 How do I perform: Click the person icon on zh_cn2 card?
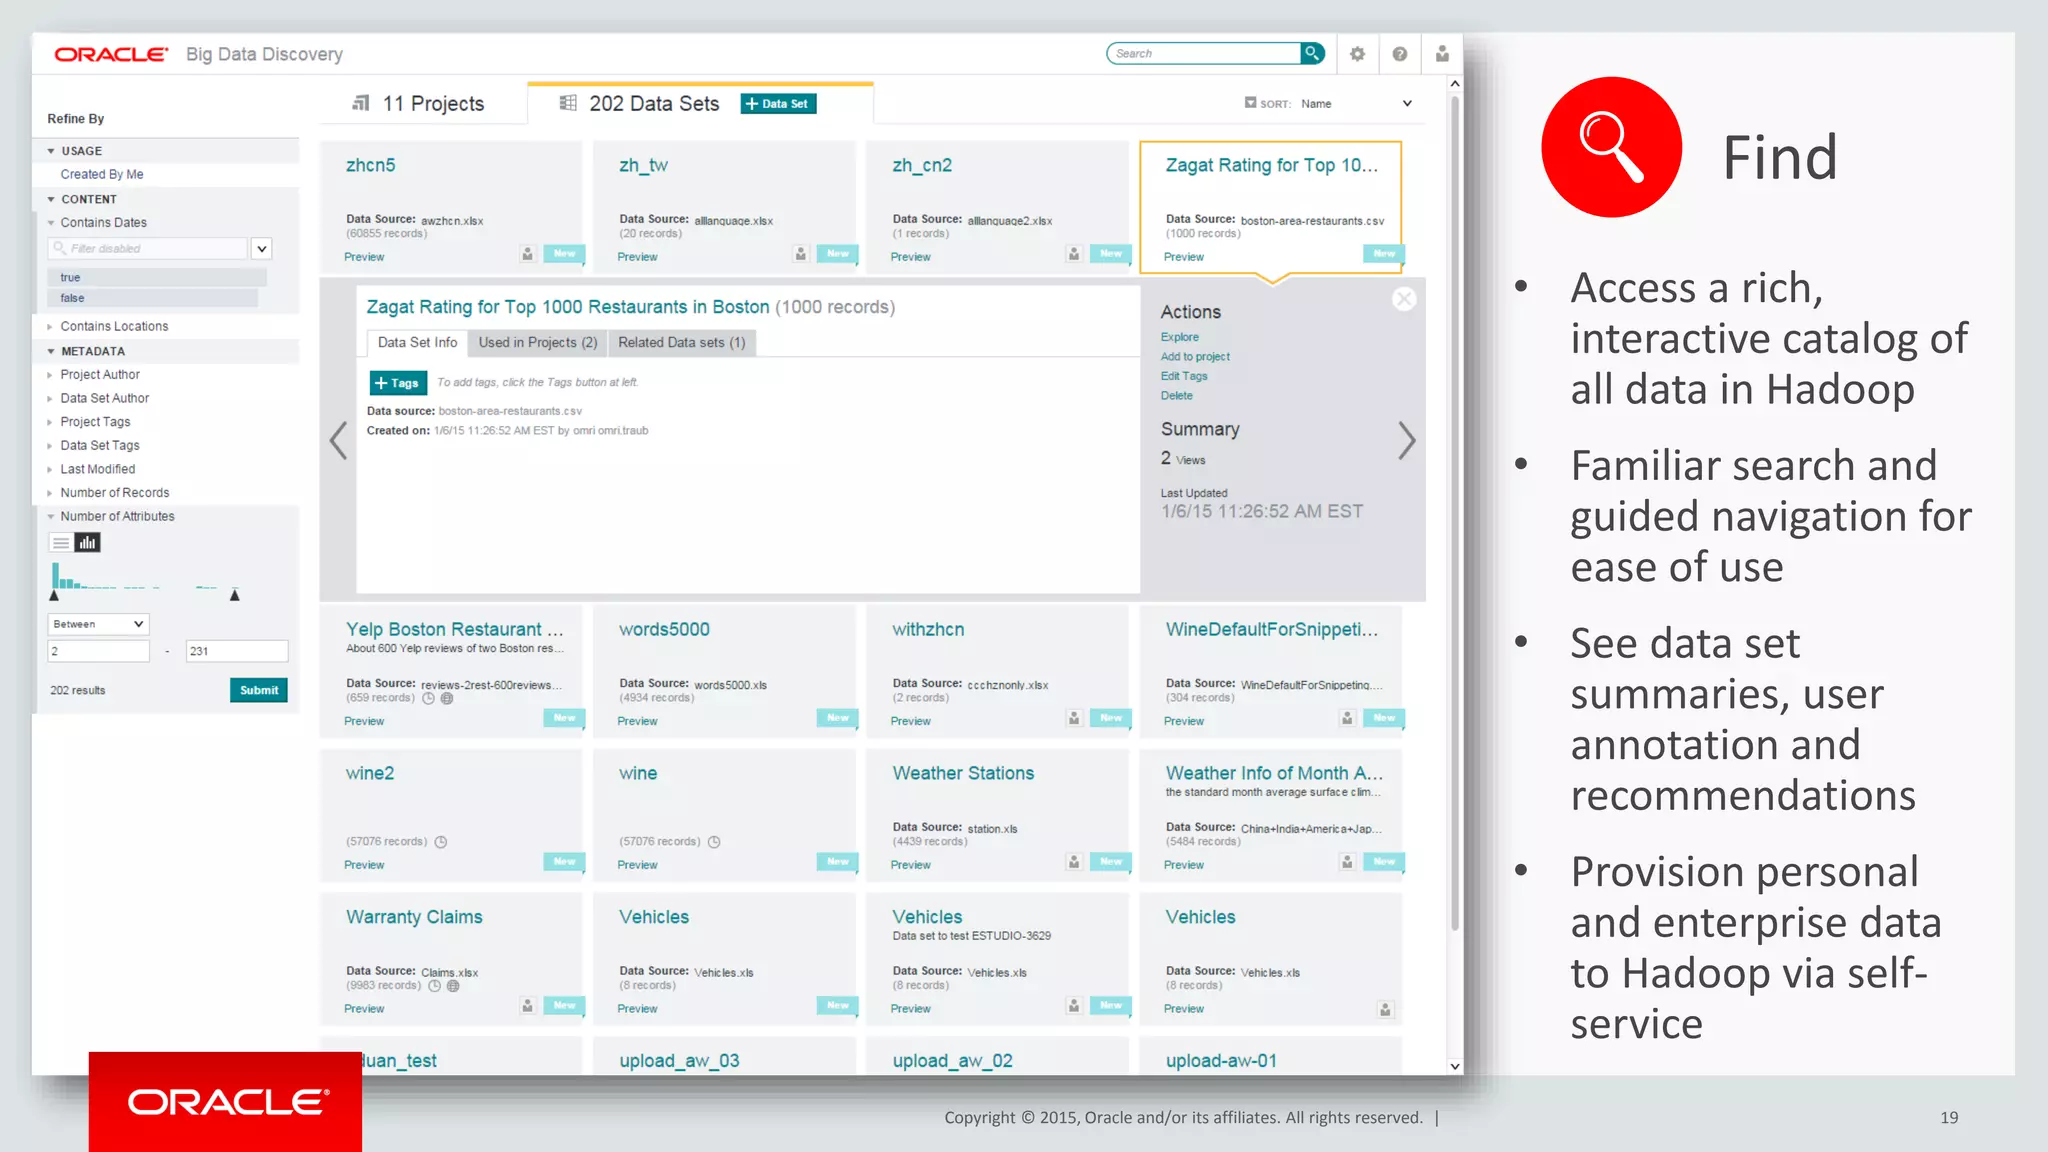(x=1074, y=254)
